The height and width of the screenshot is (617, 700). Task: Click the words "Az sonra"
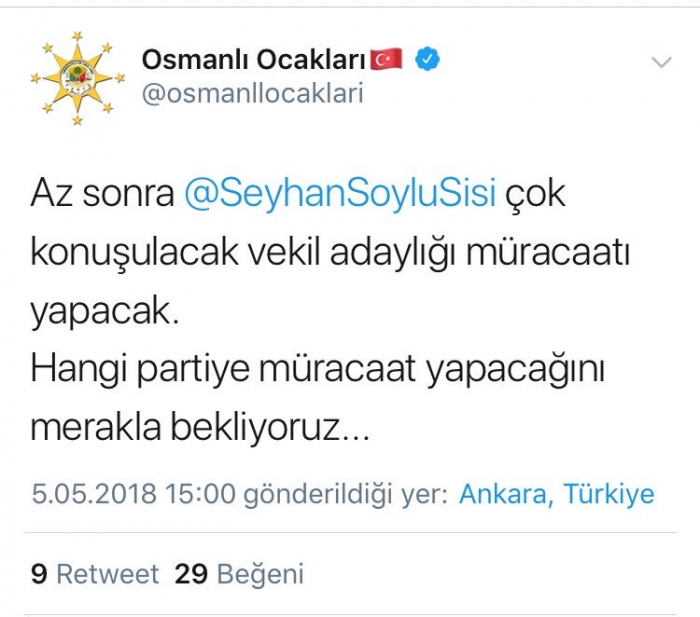pos(102,193)
